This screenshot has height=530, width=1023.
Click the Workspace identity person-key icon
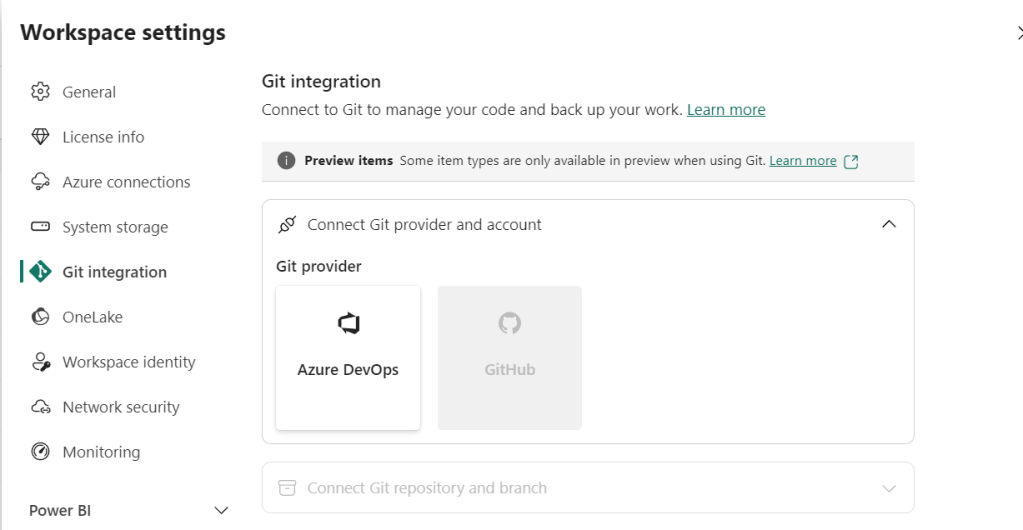pos(40,362)
